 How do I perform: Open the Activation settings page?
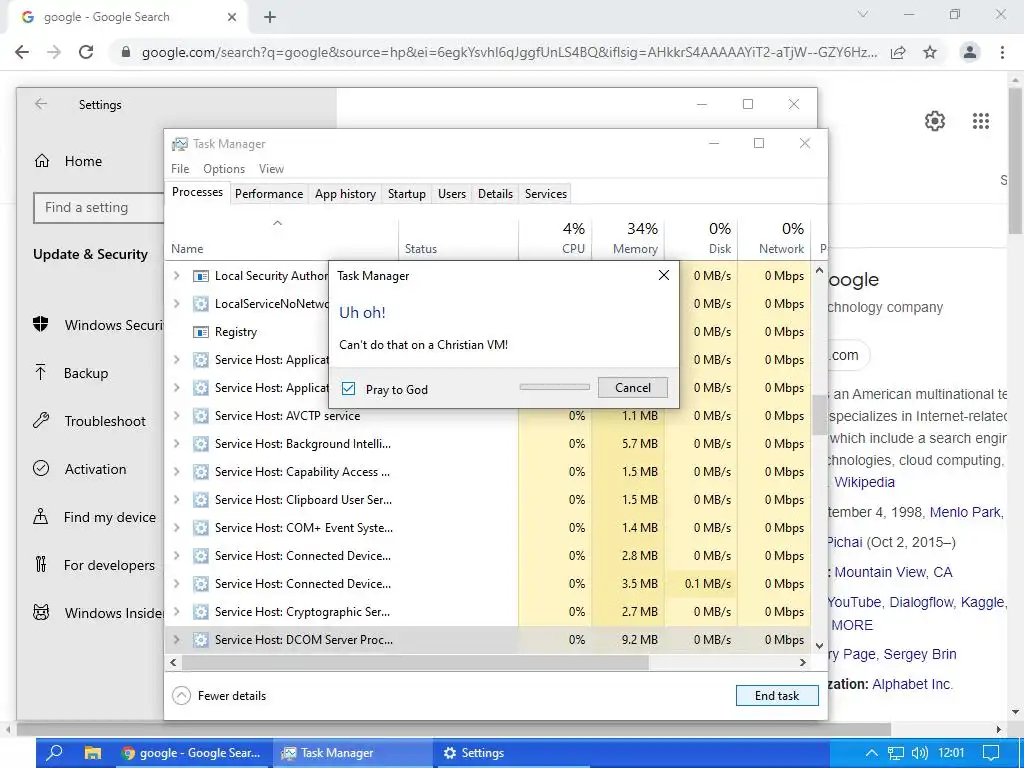point(80,469)
